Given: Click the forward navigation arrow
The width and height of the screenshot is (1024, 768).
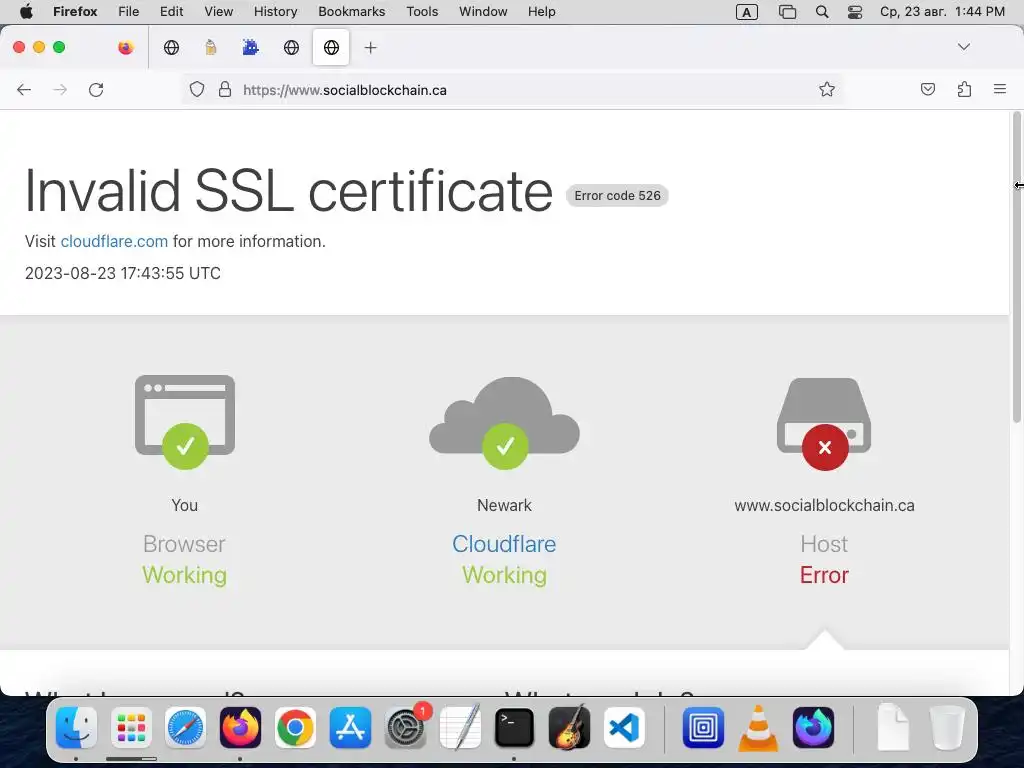Looking at the screenshot, I should 60,89.
